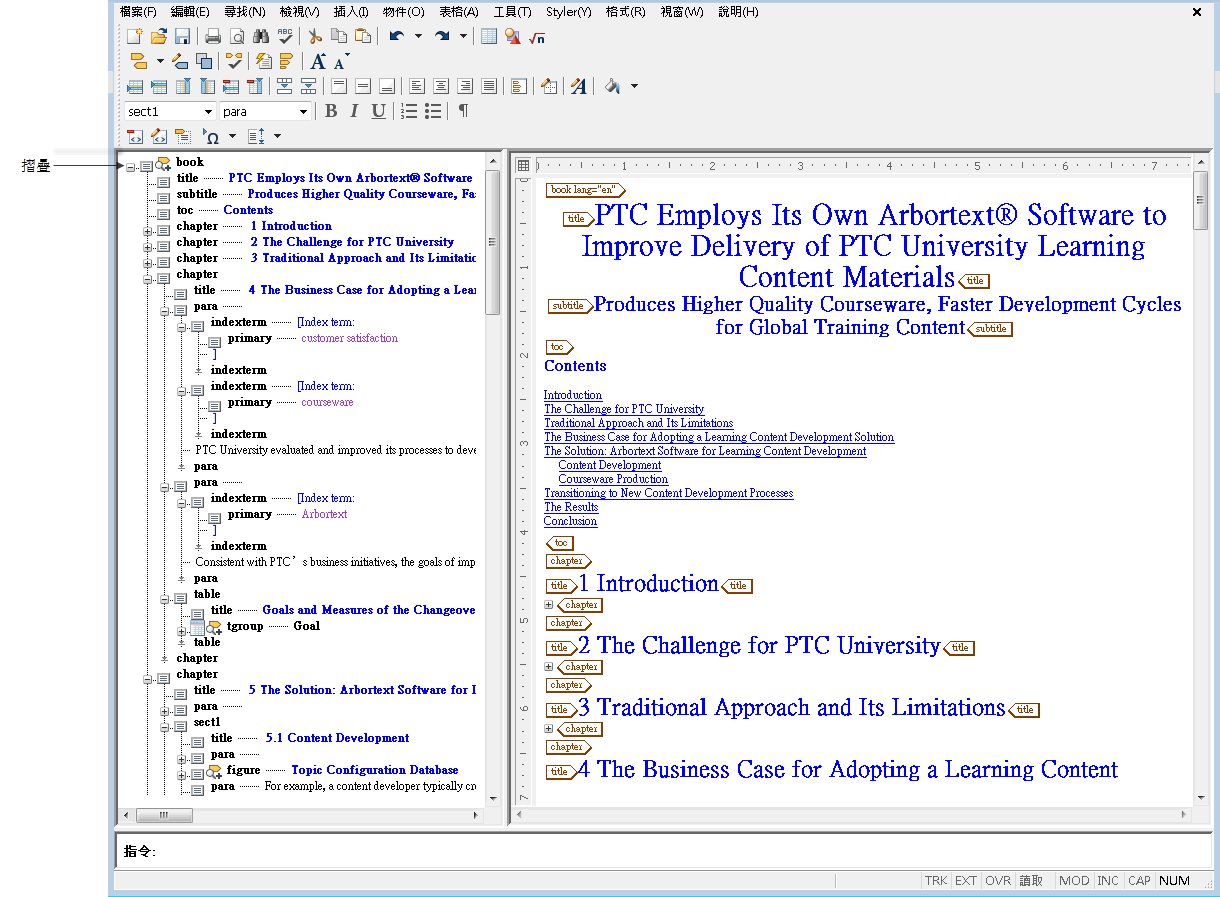
Task: Undo the last action arrow icon
Action: [x=397, y=37]
